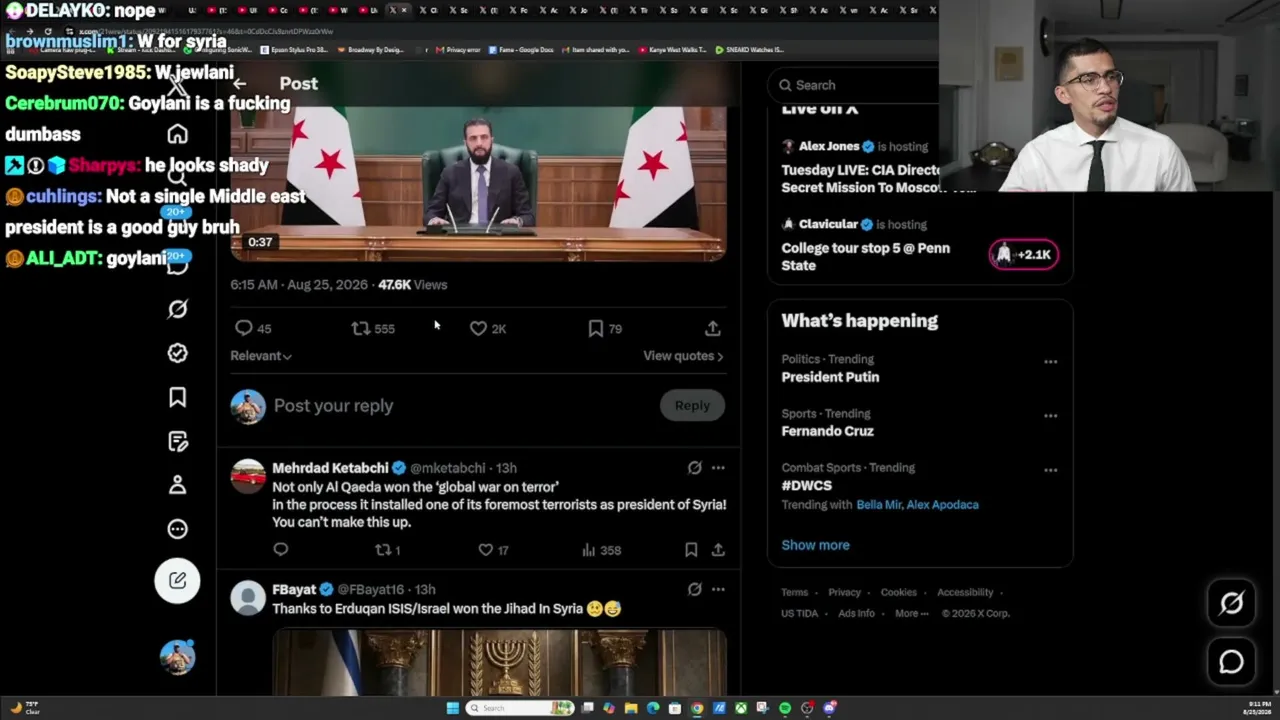Image resolution: width=1280 pixels, height=720 pixels.
Task: Open the floating Messages chat button
Action: point(1231,662)
